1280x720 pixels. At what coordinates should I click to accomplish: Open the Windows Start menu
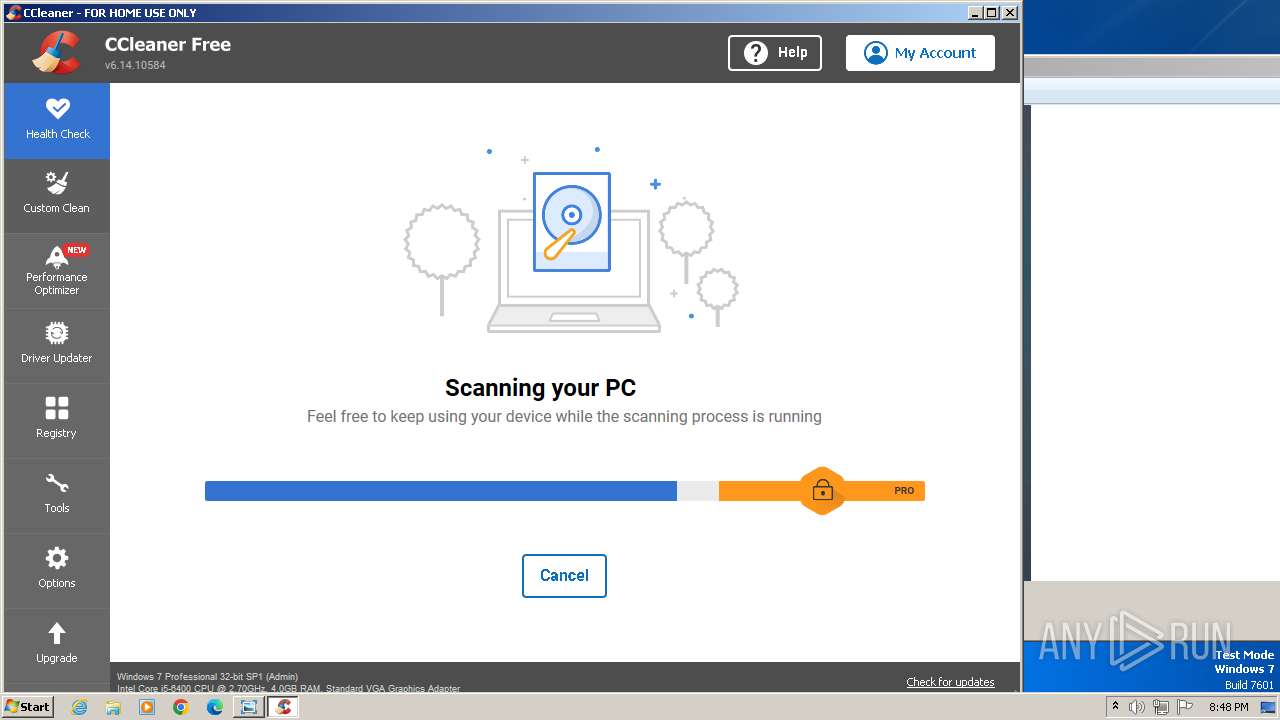(28, 707)
